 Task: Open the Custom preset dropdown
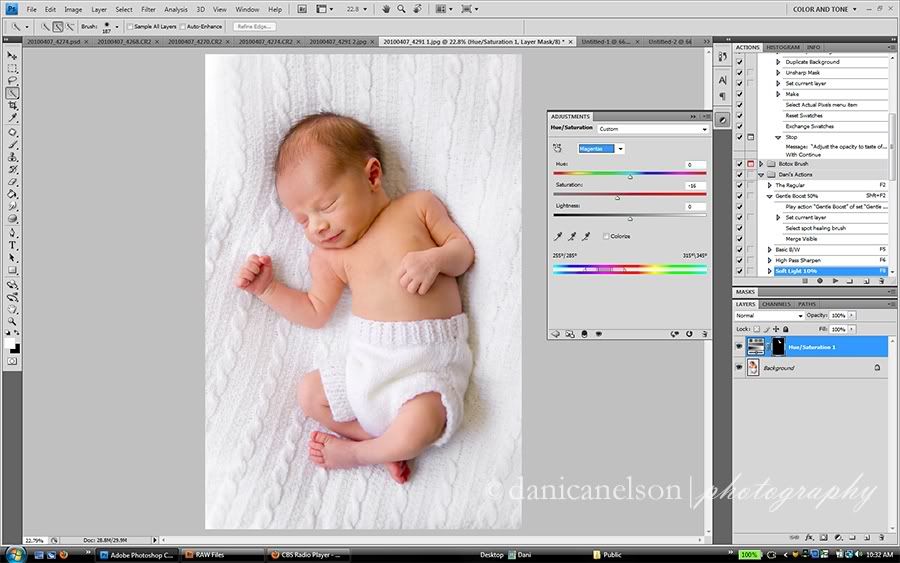tap(653, 129)
